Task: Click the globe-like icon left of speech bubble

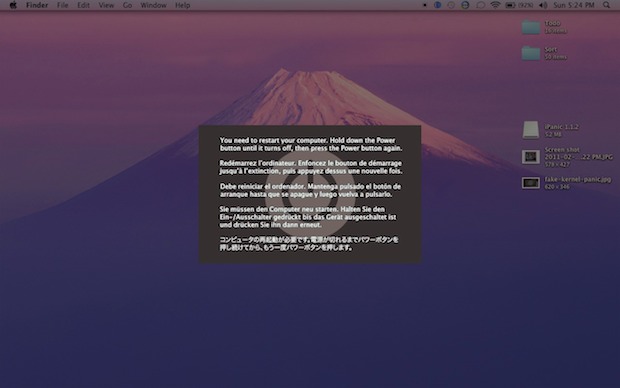Action: click(465, 5)
